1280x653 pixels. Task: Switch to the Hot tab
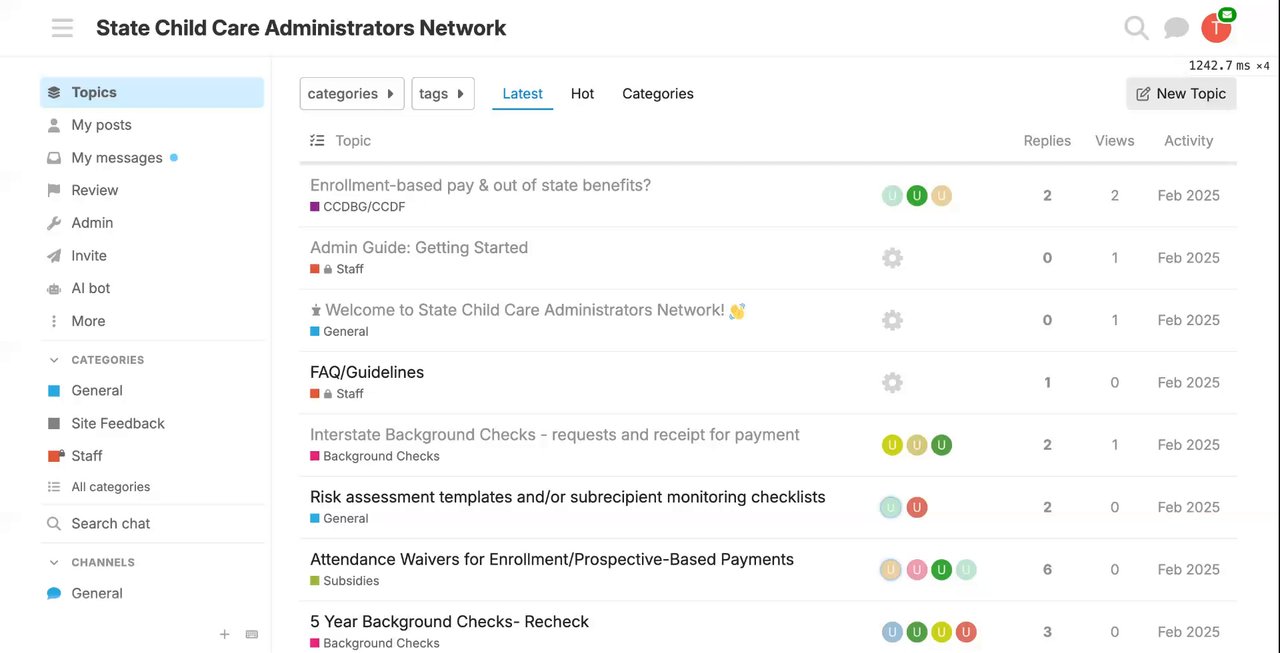coord(582,94)
